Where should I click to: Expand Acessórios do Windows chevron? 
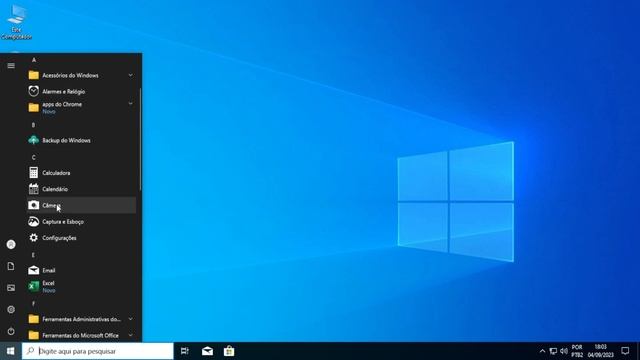[x=131, y=75]
